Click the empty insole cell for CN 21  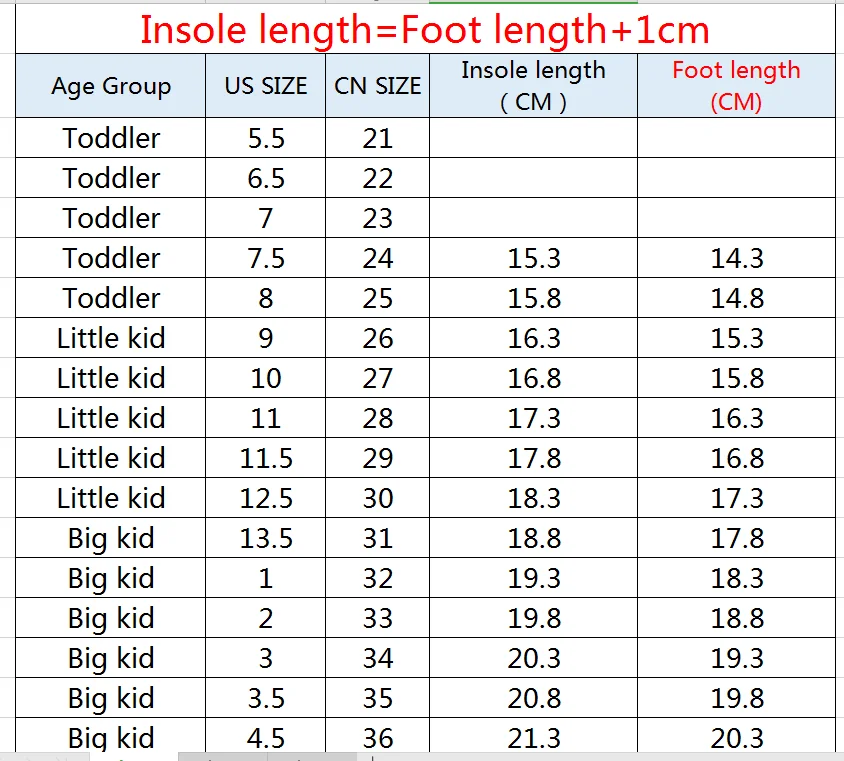(533, 138)
